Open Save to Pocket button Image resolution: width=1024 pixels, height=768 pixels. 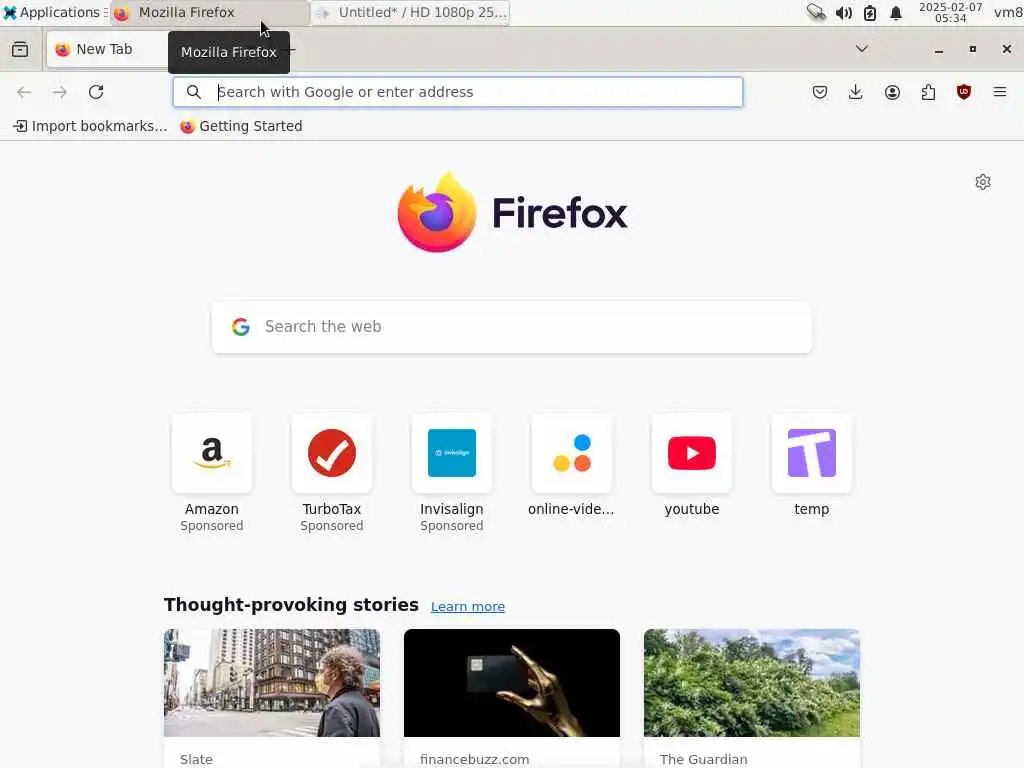click(820, 92)
